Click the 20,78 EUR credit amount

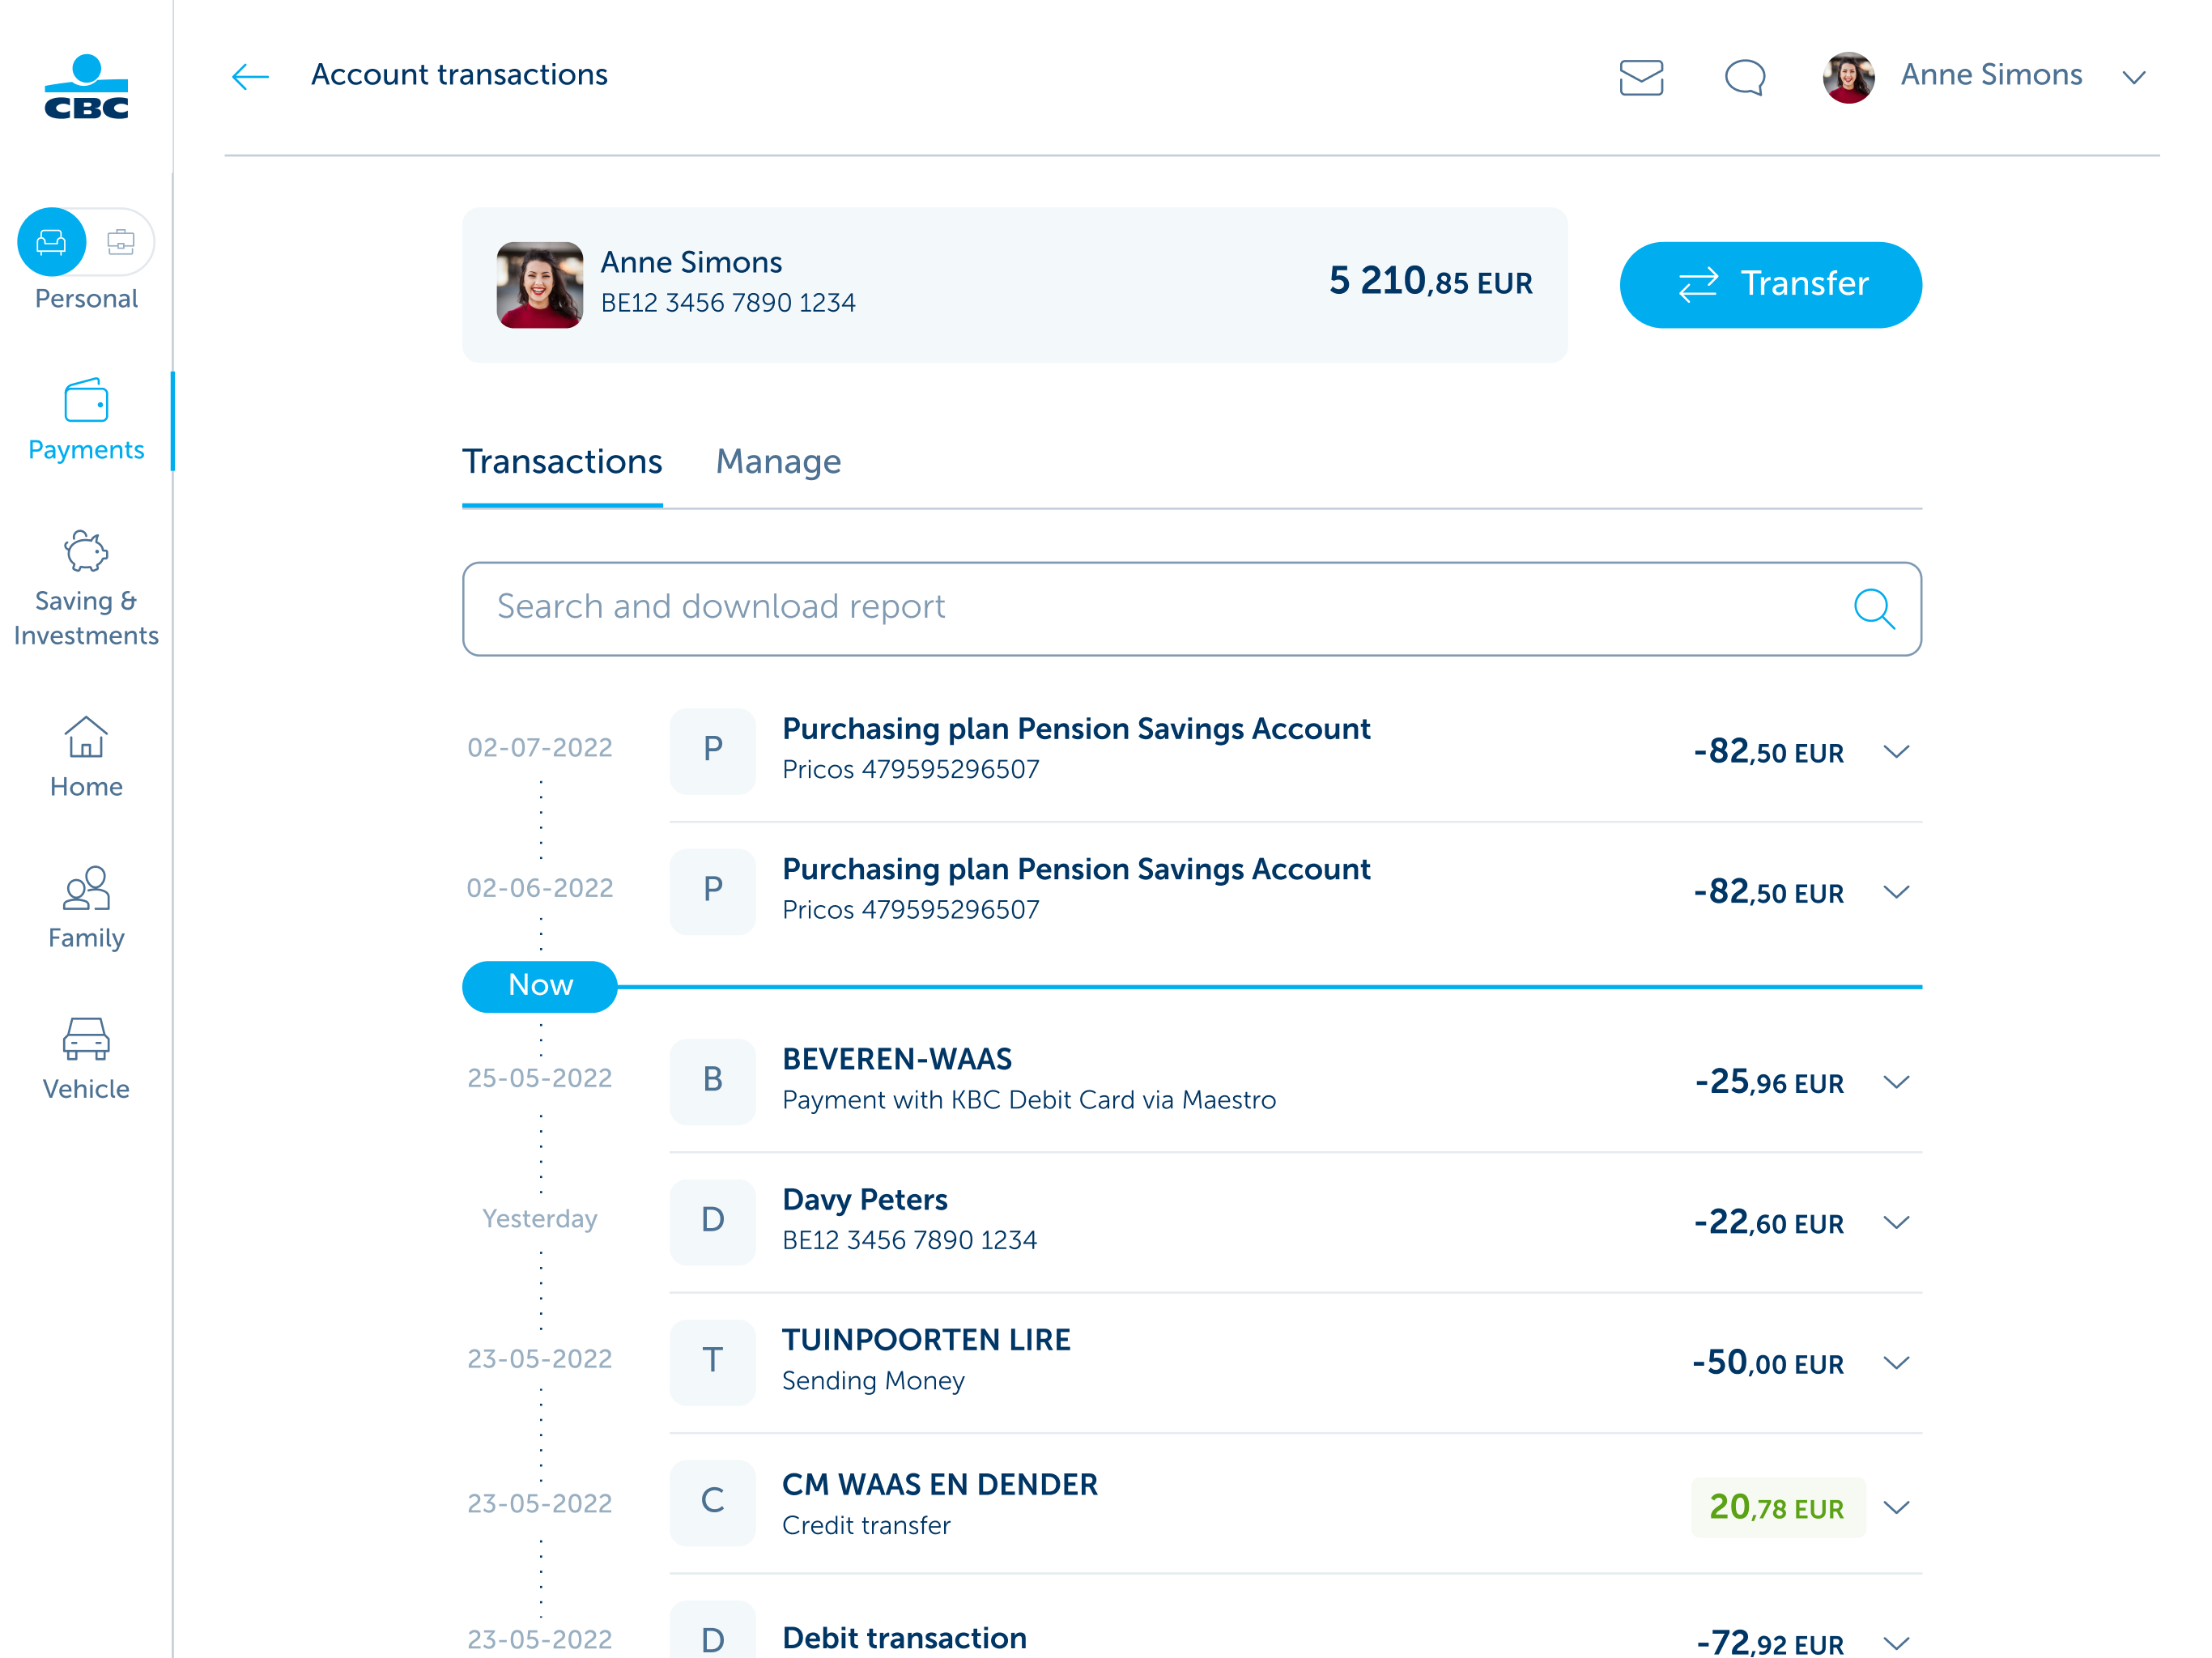pos(1777,1507)
